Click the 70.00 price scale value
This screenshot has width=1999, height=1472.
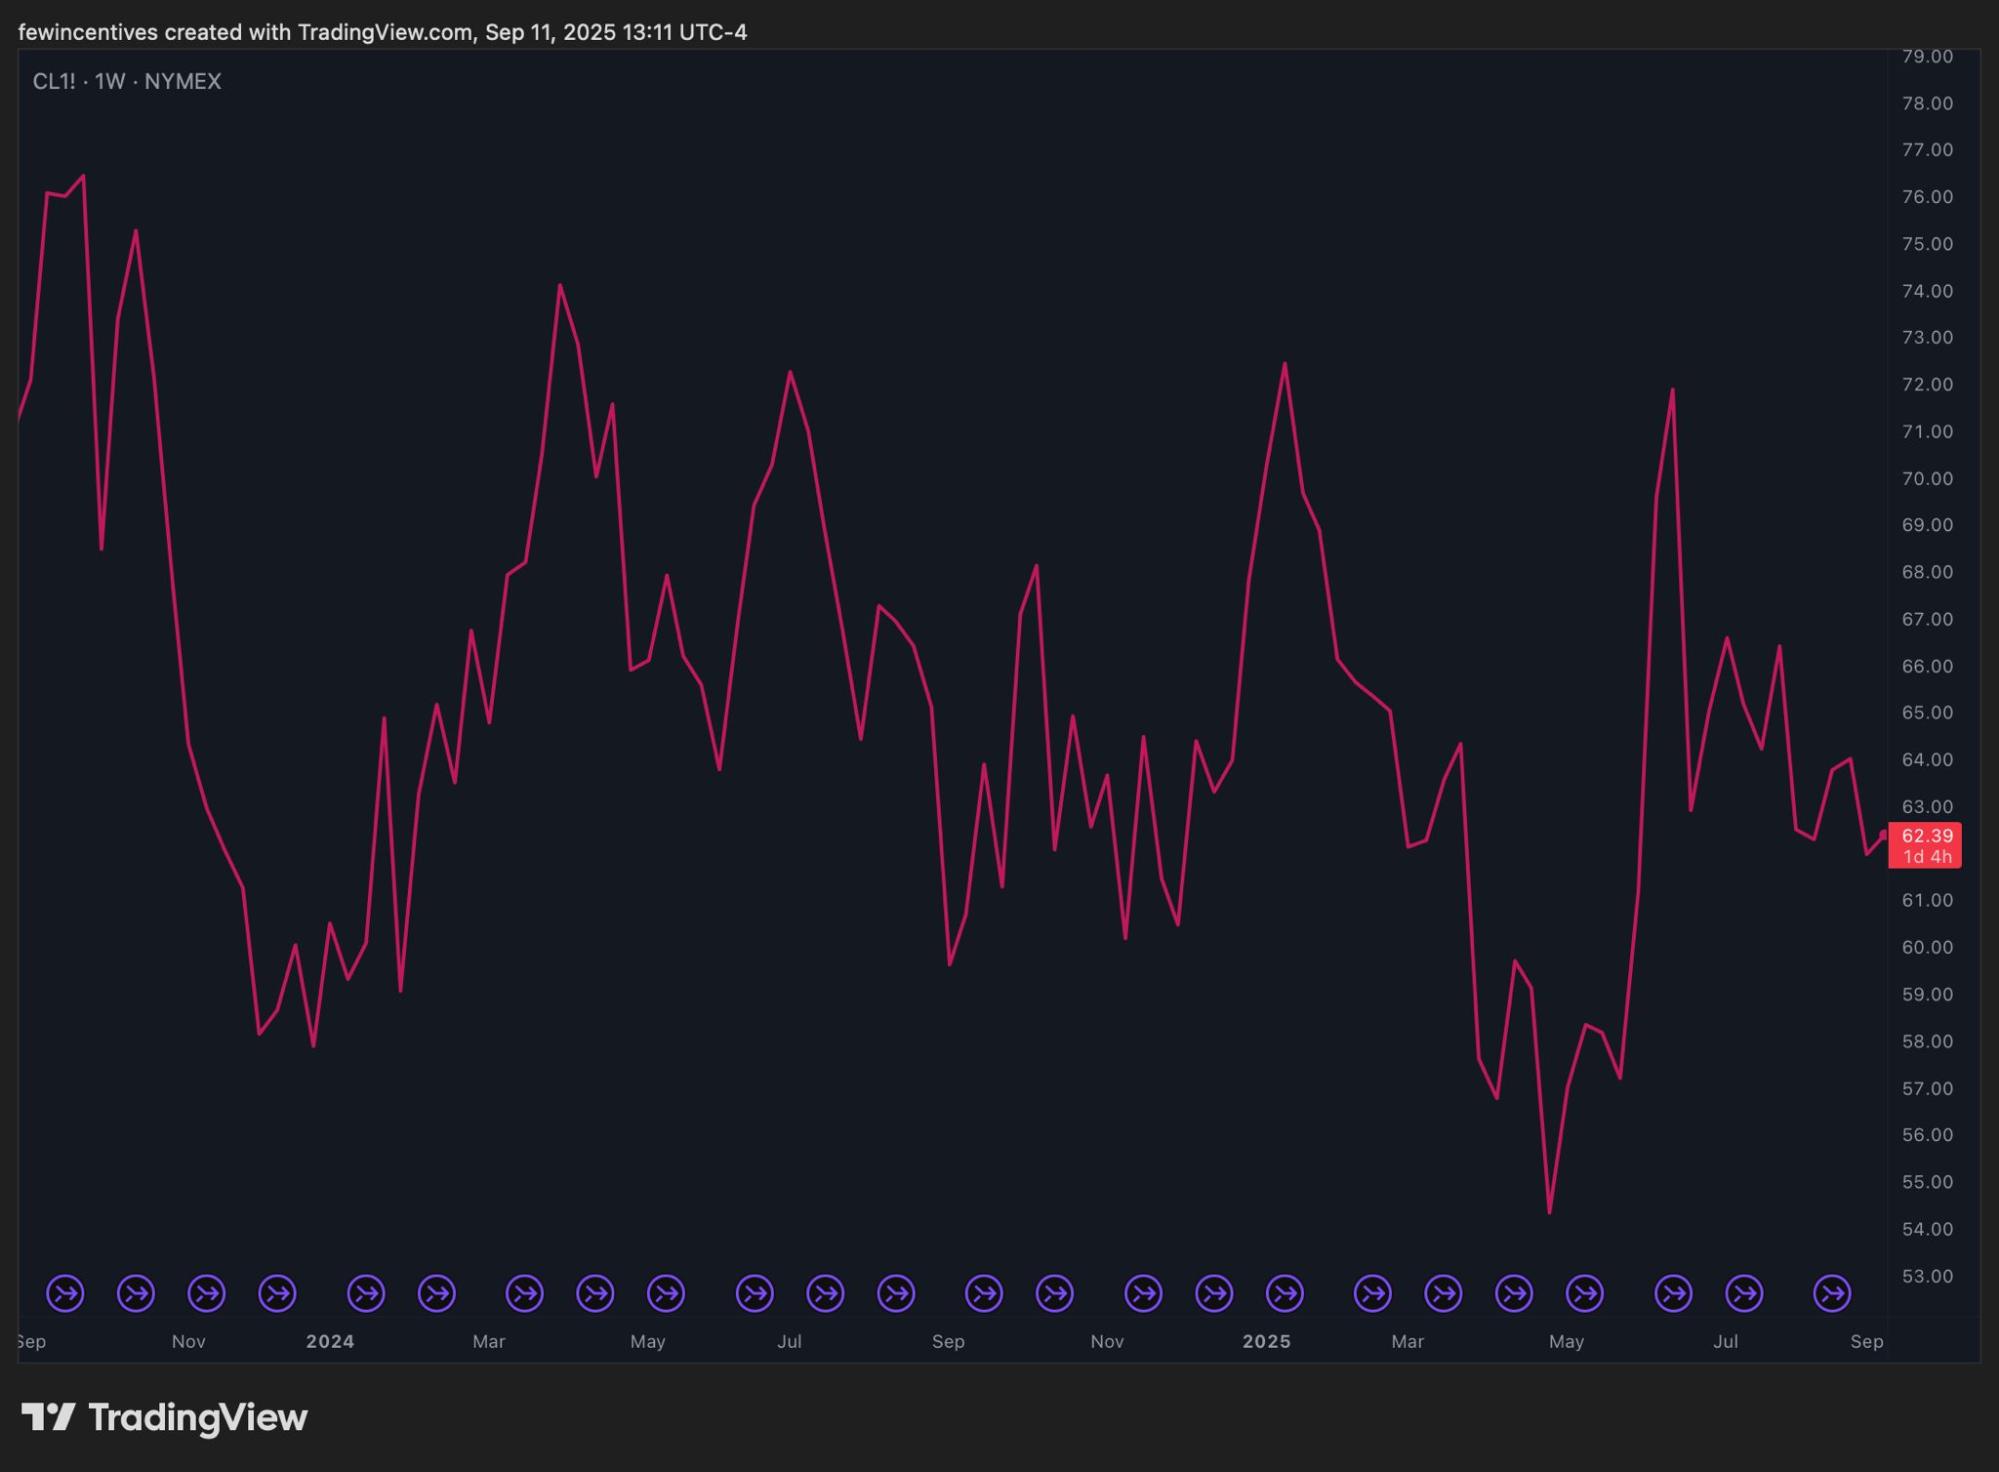[1926, 478]
